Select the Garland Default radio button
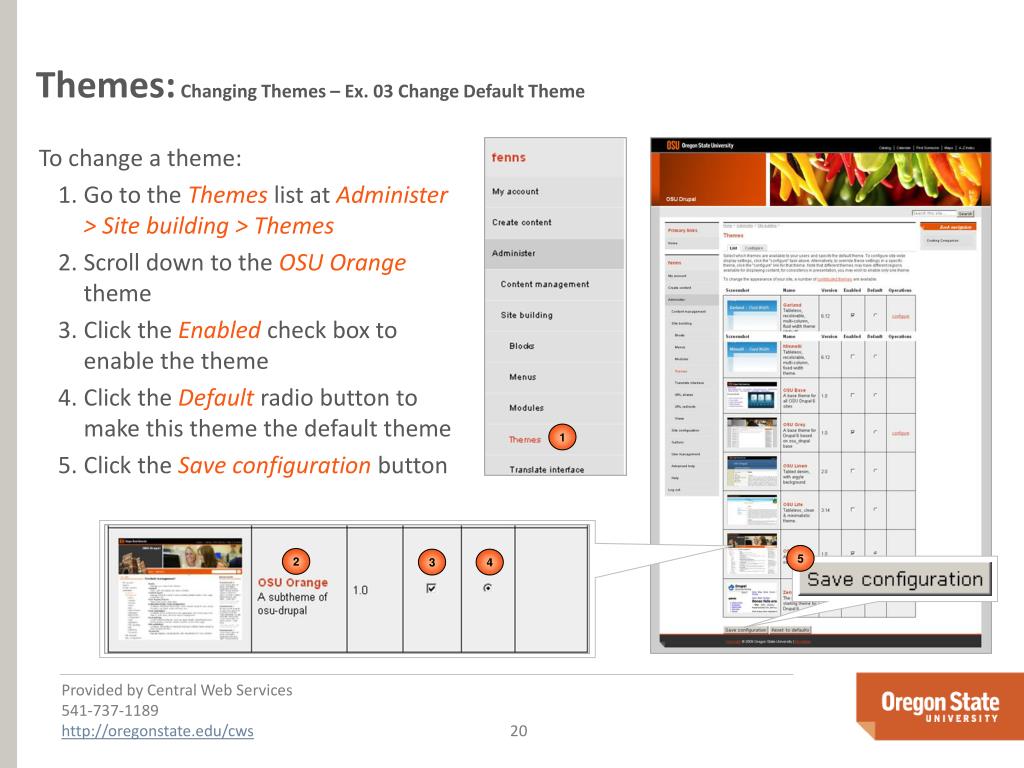This screenshot has width=1024, height=768. point(875,315)
